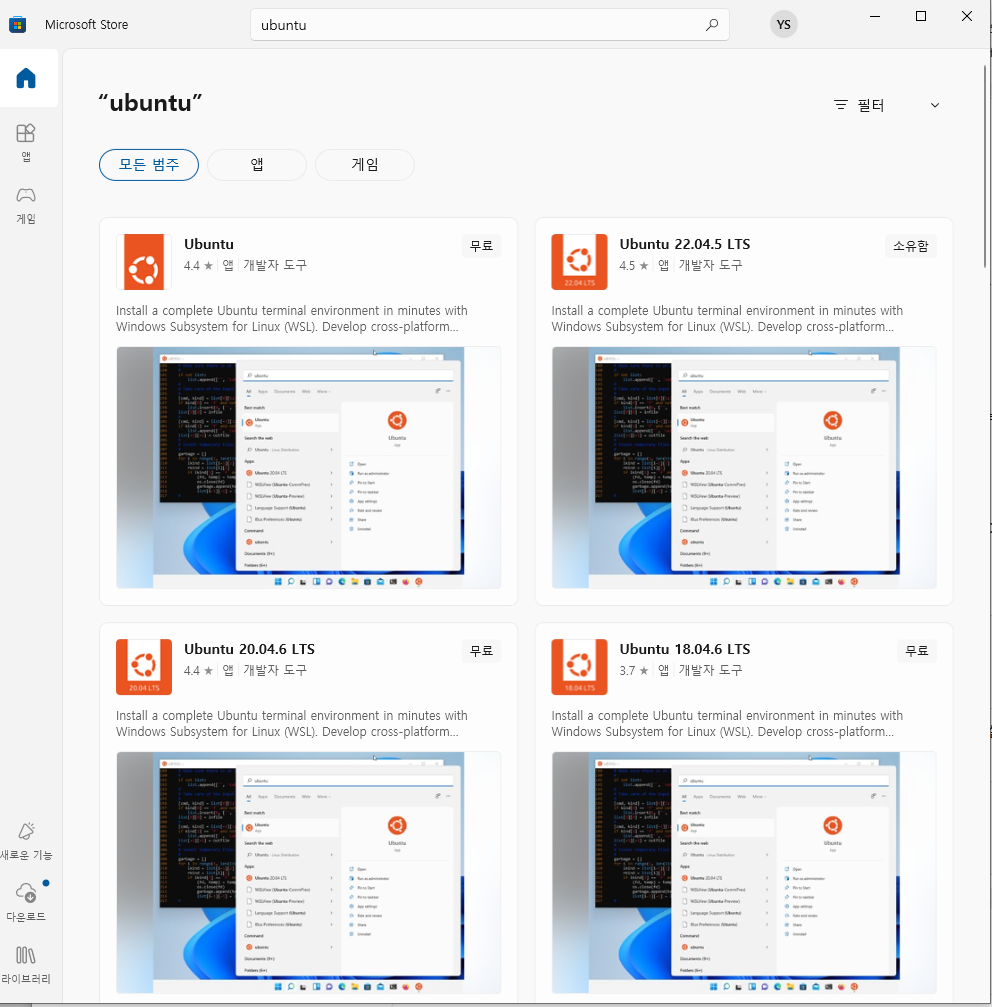The width and height of the screenshot is (992, 1007).
Task: Click the Microsoft Store logo icon
Action: click(x=18, y=24)
